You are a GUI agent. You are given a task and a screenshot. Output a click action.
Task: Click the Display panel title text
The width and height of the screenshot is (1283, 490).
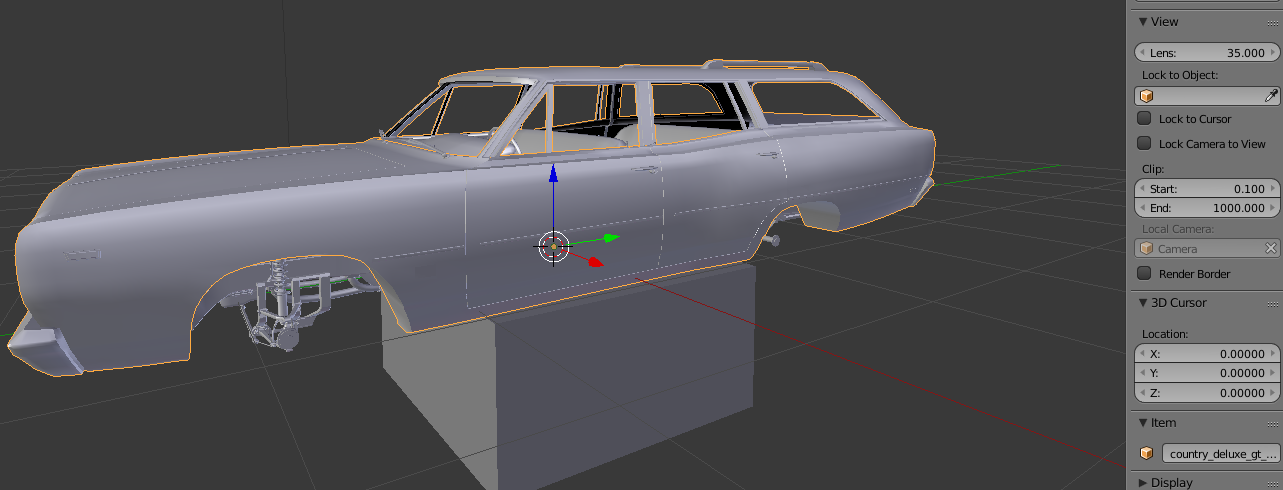pos(1172,482)
